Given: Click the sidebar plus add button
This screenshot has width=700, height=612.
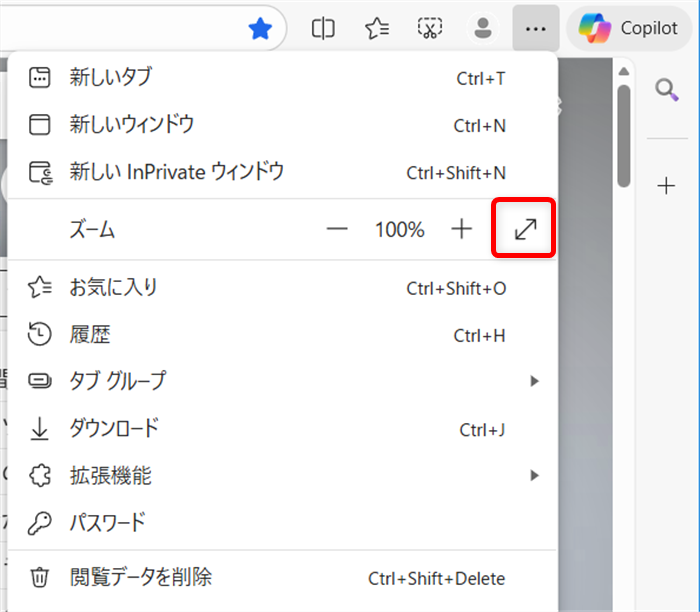Looking at the screenshot, I should click(666, 186).
